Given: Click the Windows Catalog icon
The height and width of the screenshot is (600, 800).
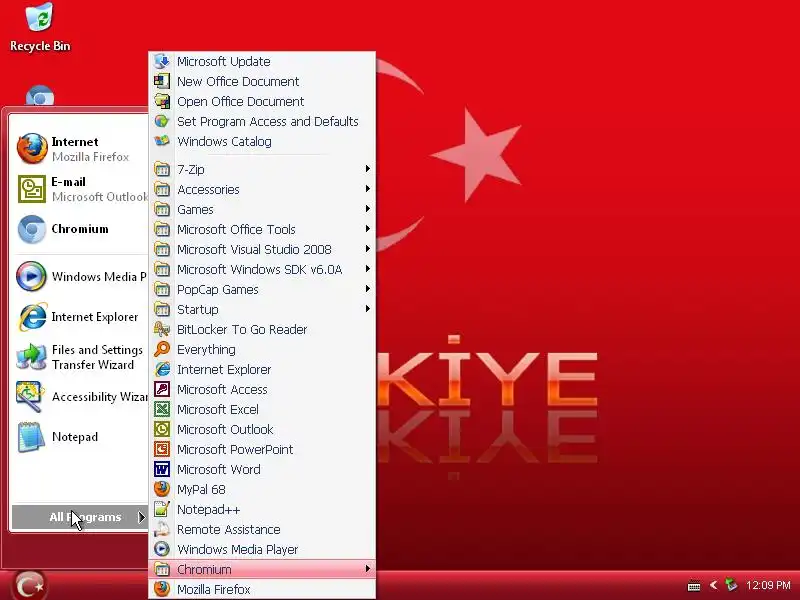Looking at the screenshot, I should tap(162, 141).
